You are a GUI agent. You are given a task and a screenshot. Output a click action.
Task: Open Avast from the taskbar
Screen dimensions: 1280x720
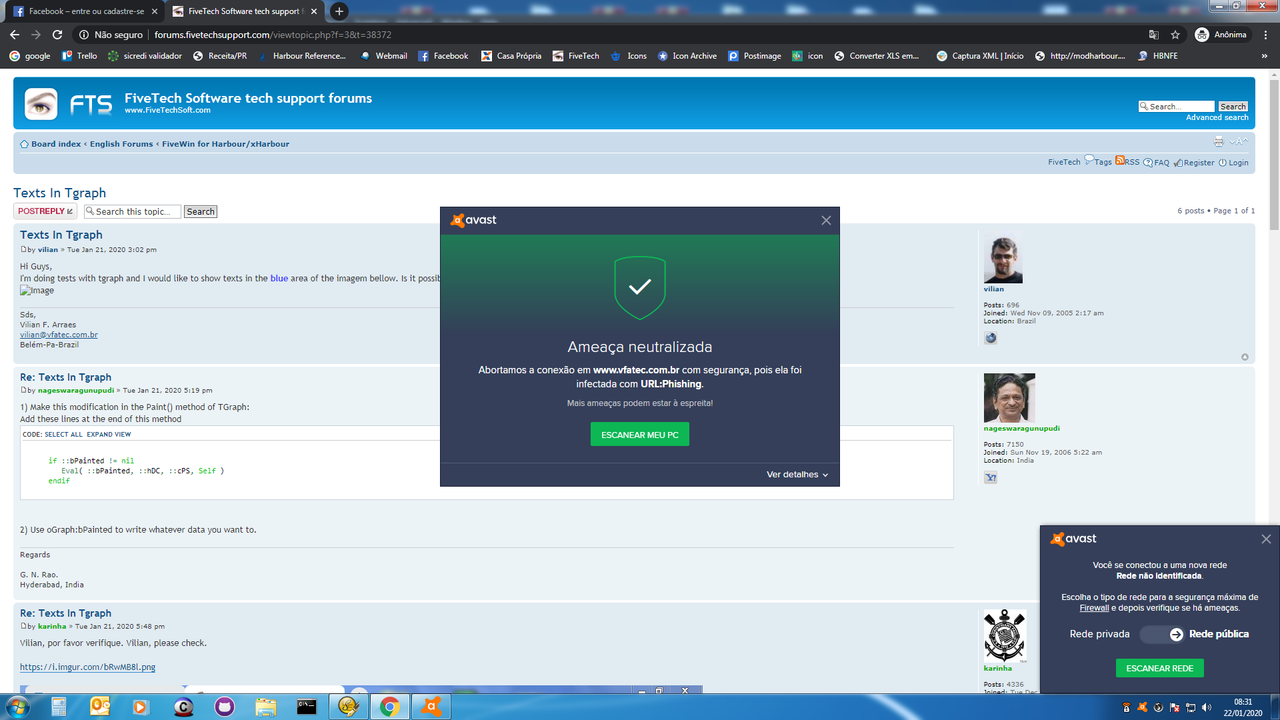point(432,707)
